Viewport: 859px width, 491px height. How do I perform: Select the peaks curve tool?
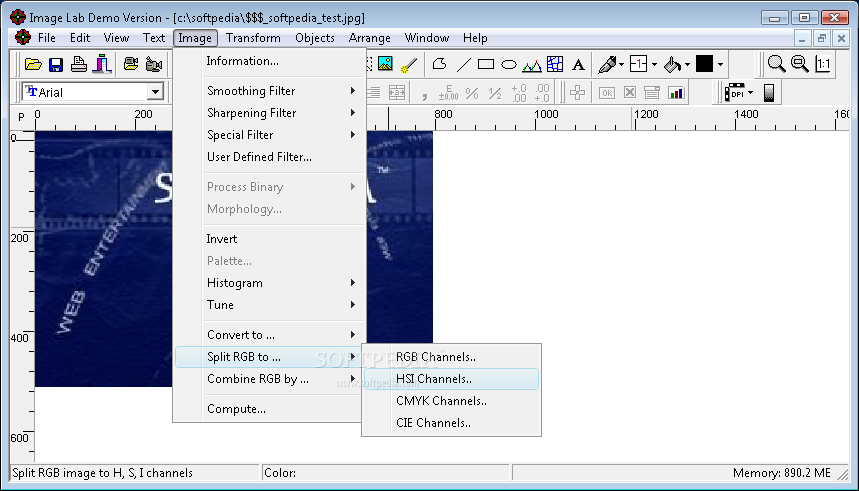[x=532, y=66]
